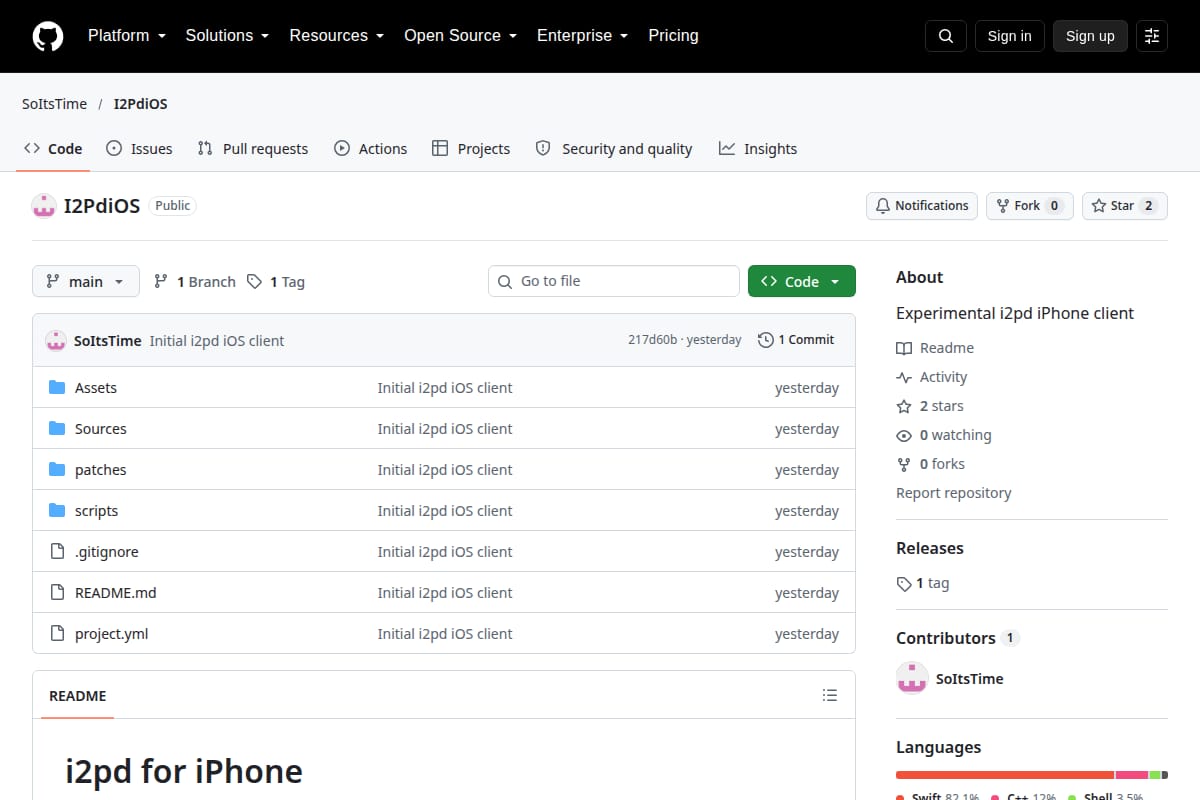
Task: Open the .gitignore file
Action: coord(107,552)
